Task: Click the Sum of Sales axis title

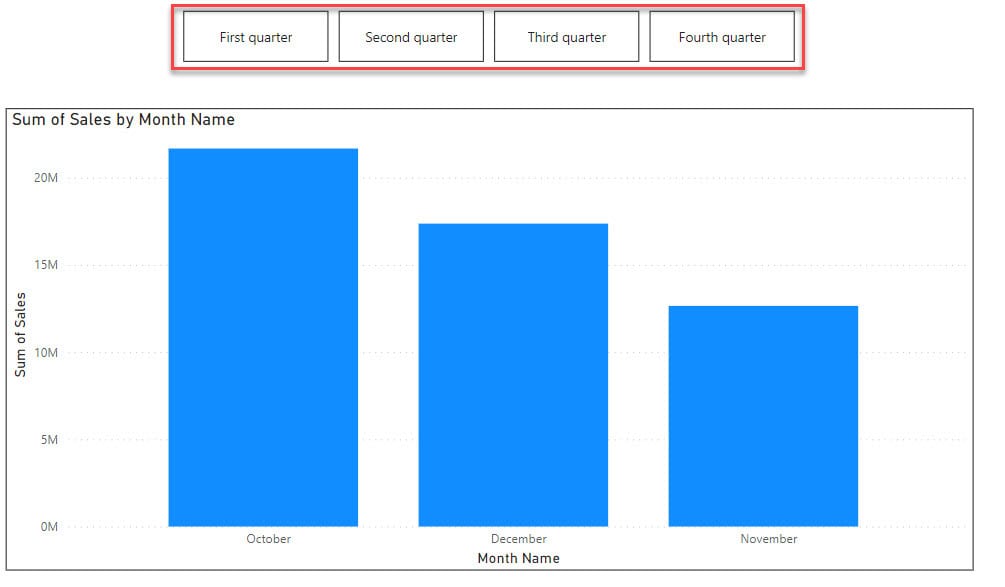Action: (21, 335)
